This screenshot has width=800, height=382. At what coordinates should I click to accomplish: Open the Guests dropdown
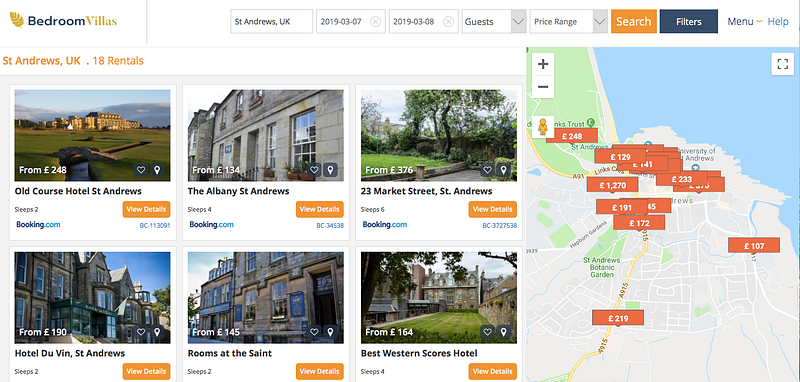[x=494, y=21]
